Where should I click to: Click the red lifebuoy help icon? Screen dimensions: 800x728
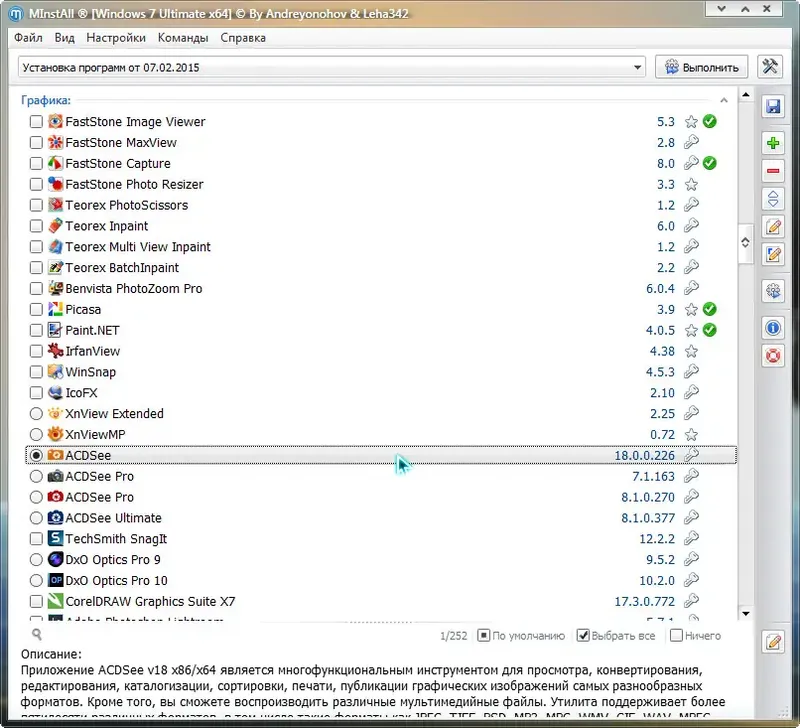pos(773,355)
